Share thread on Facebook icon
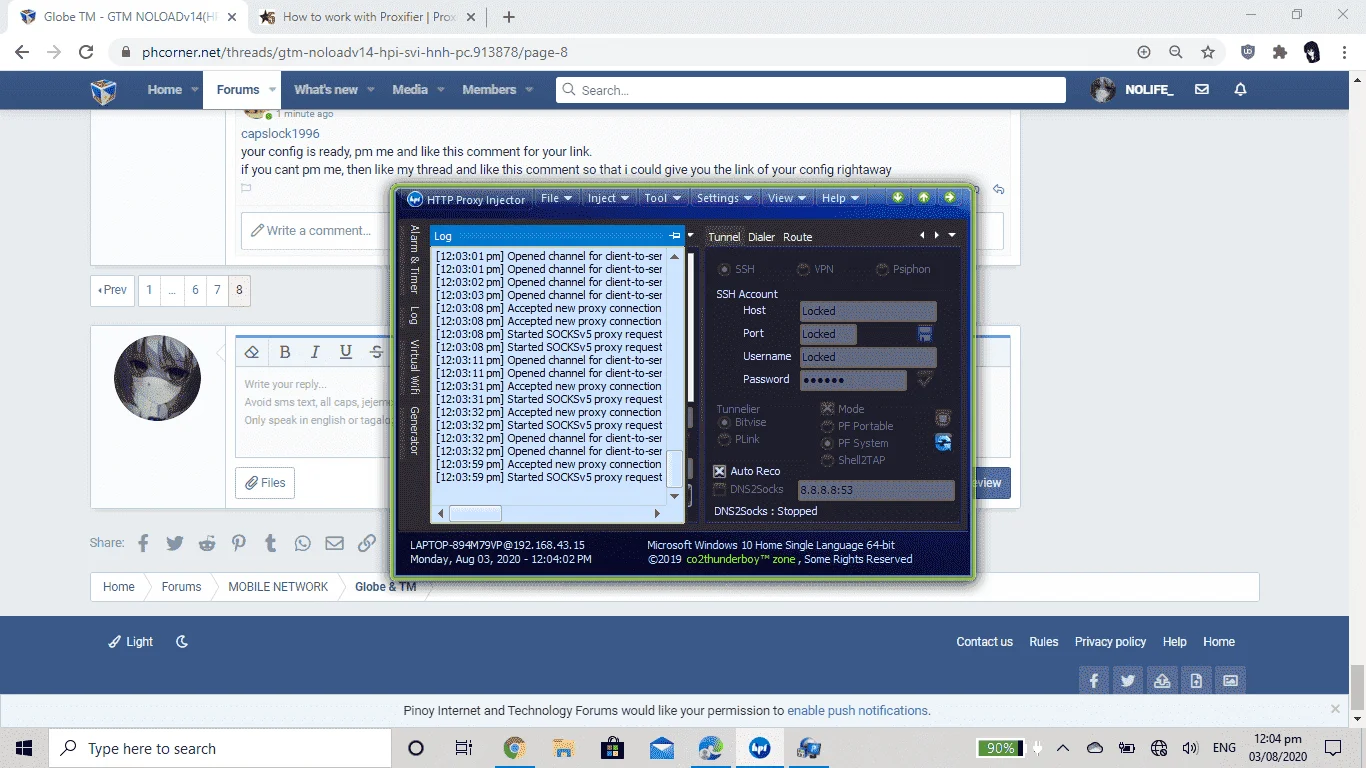The width and height of the screenshot is (1366, 768). tap(143, 543)
